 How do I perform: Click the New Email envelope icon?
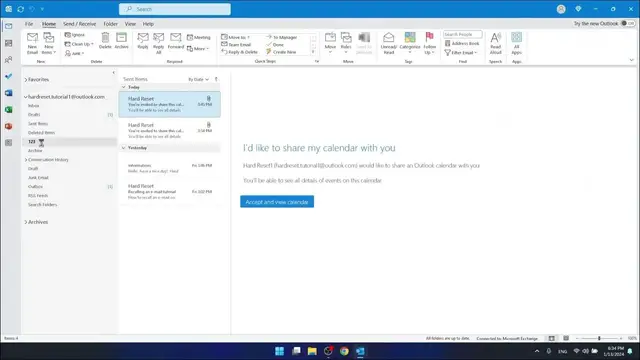click(32, 38)
